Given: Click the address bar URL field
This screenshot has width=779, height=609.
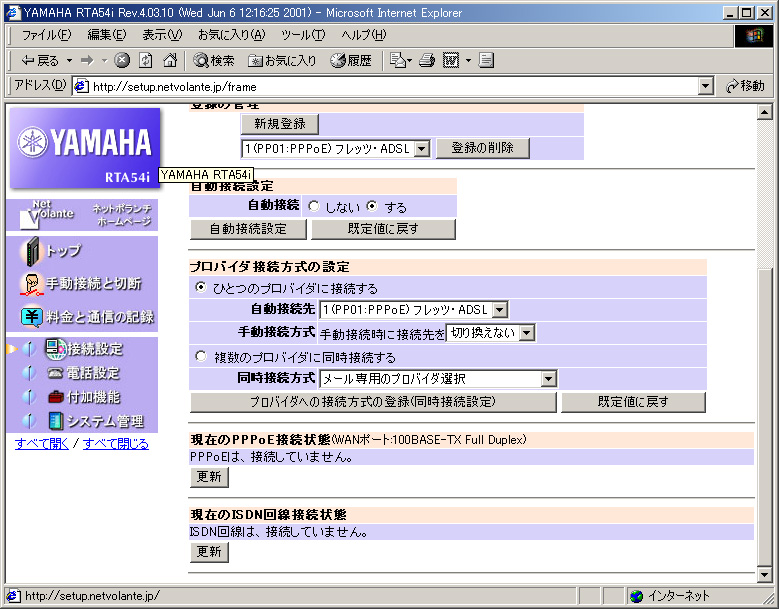Looking at the screenshot, I should click(390, 87).
